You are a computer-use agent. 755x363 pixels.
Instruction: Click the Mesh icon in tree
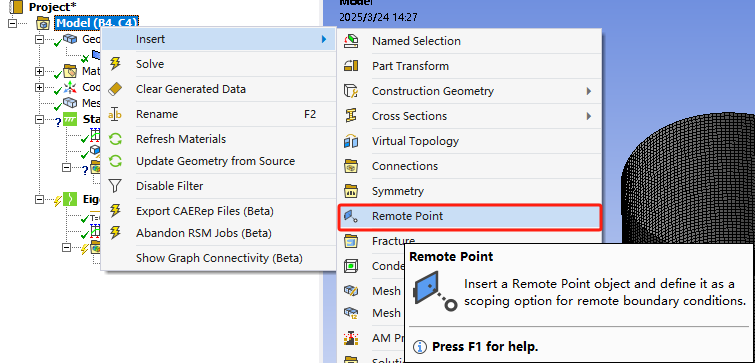(x=70, y=103)
